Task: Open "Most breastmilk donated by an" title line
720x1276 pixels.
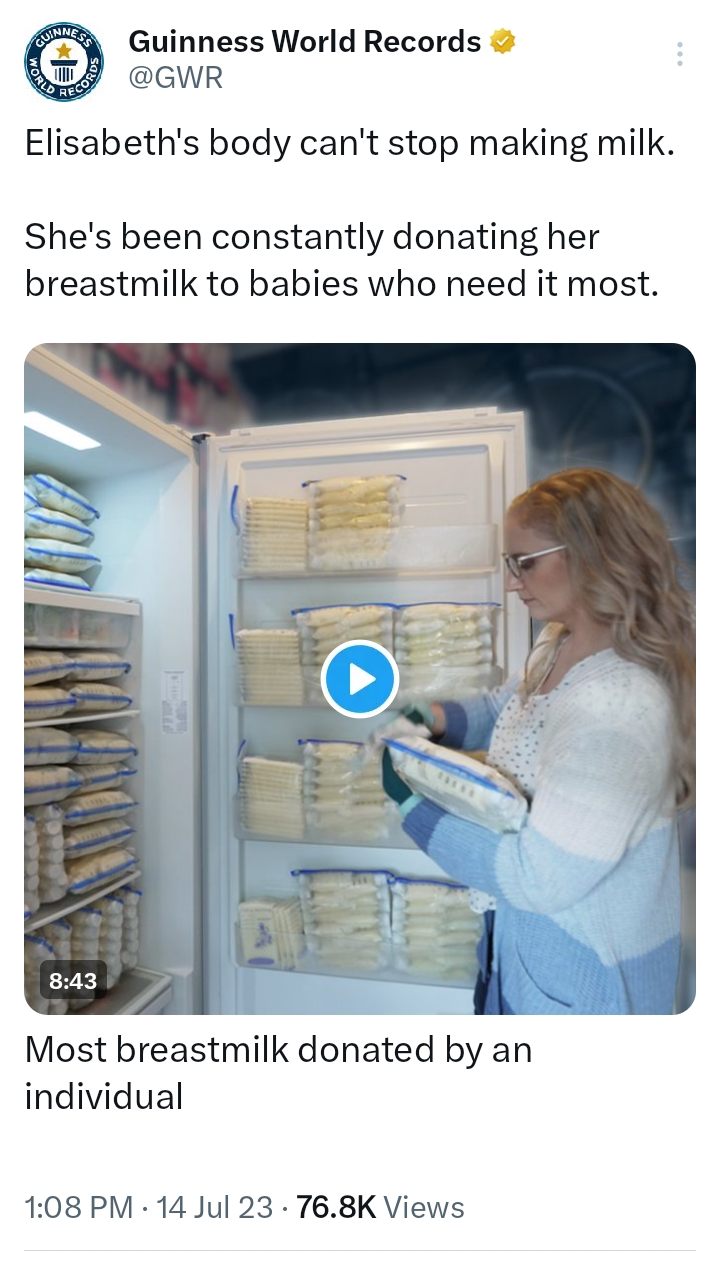Action: coord(278,1049)
